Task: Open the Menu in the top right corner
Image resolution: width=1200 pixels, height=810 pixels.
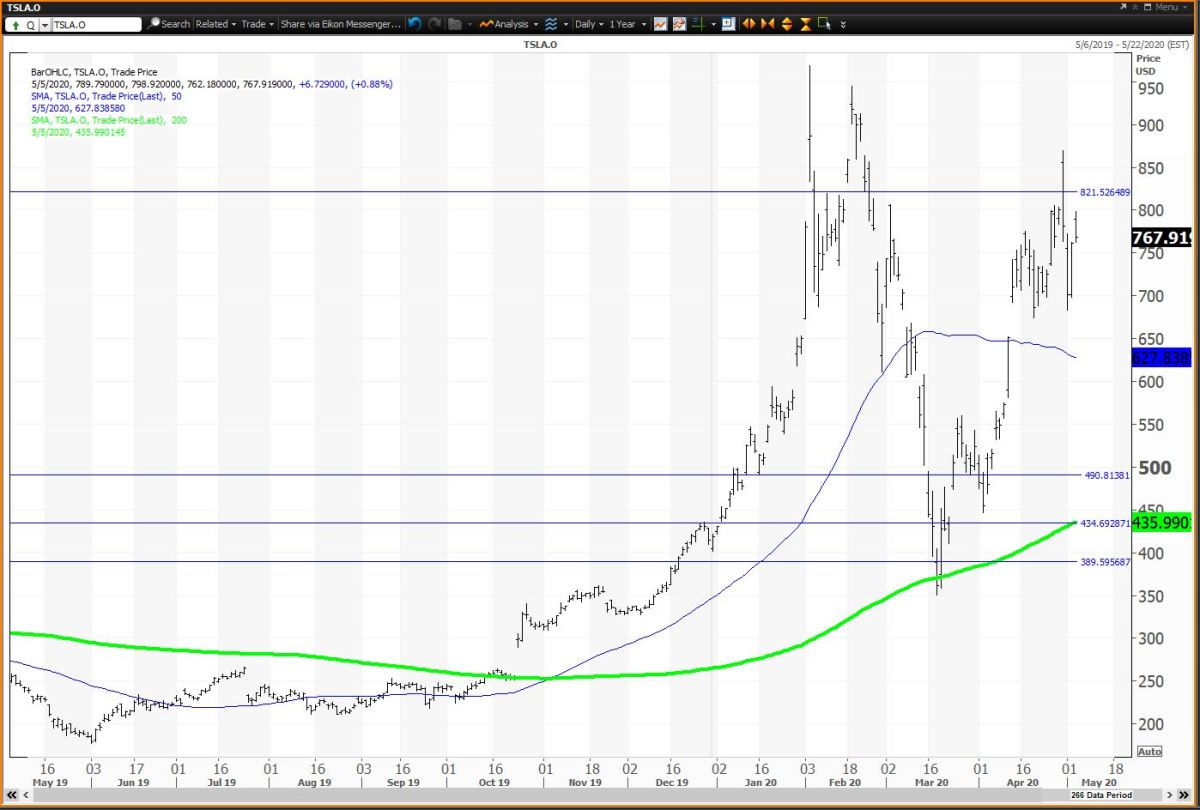Action: pyautogui.click(x=1167, y=6)
